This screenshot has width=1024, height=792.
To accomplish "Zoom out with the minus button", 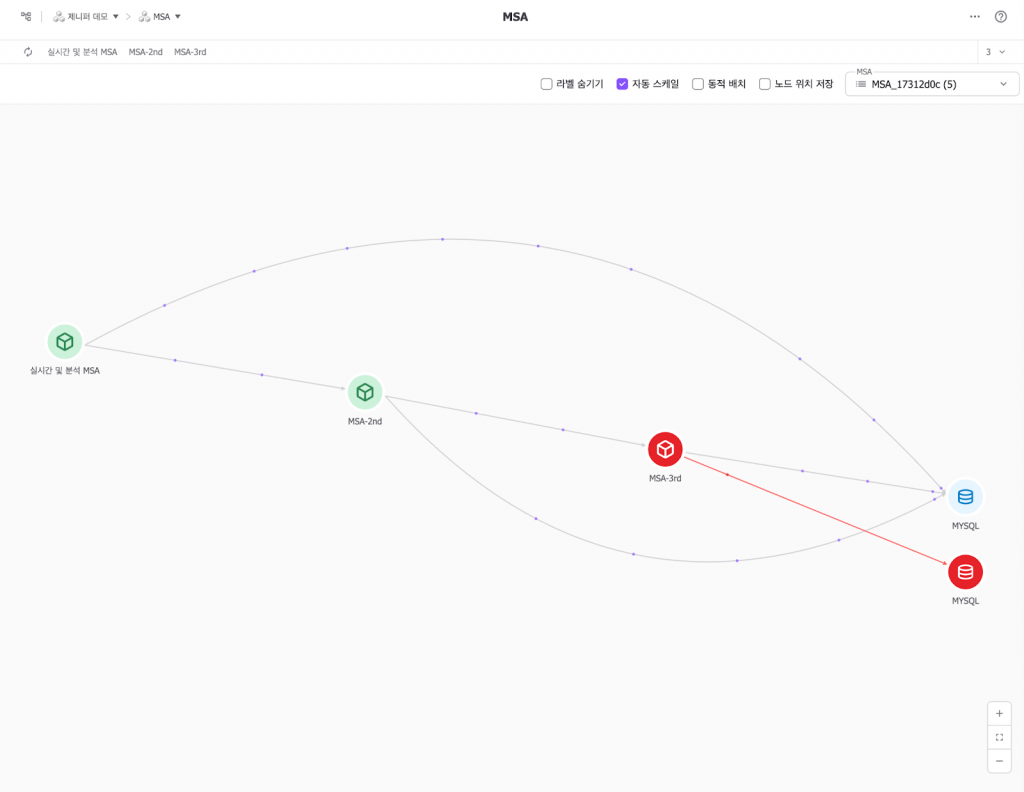I will tap(999, 761).
